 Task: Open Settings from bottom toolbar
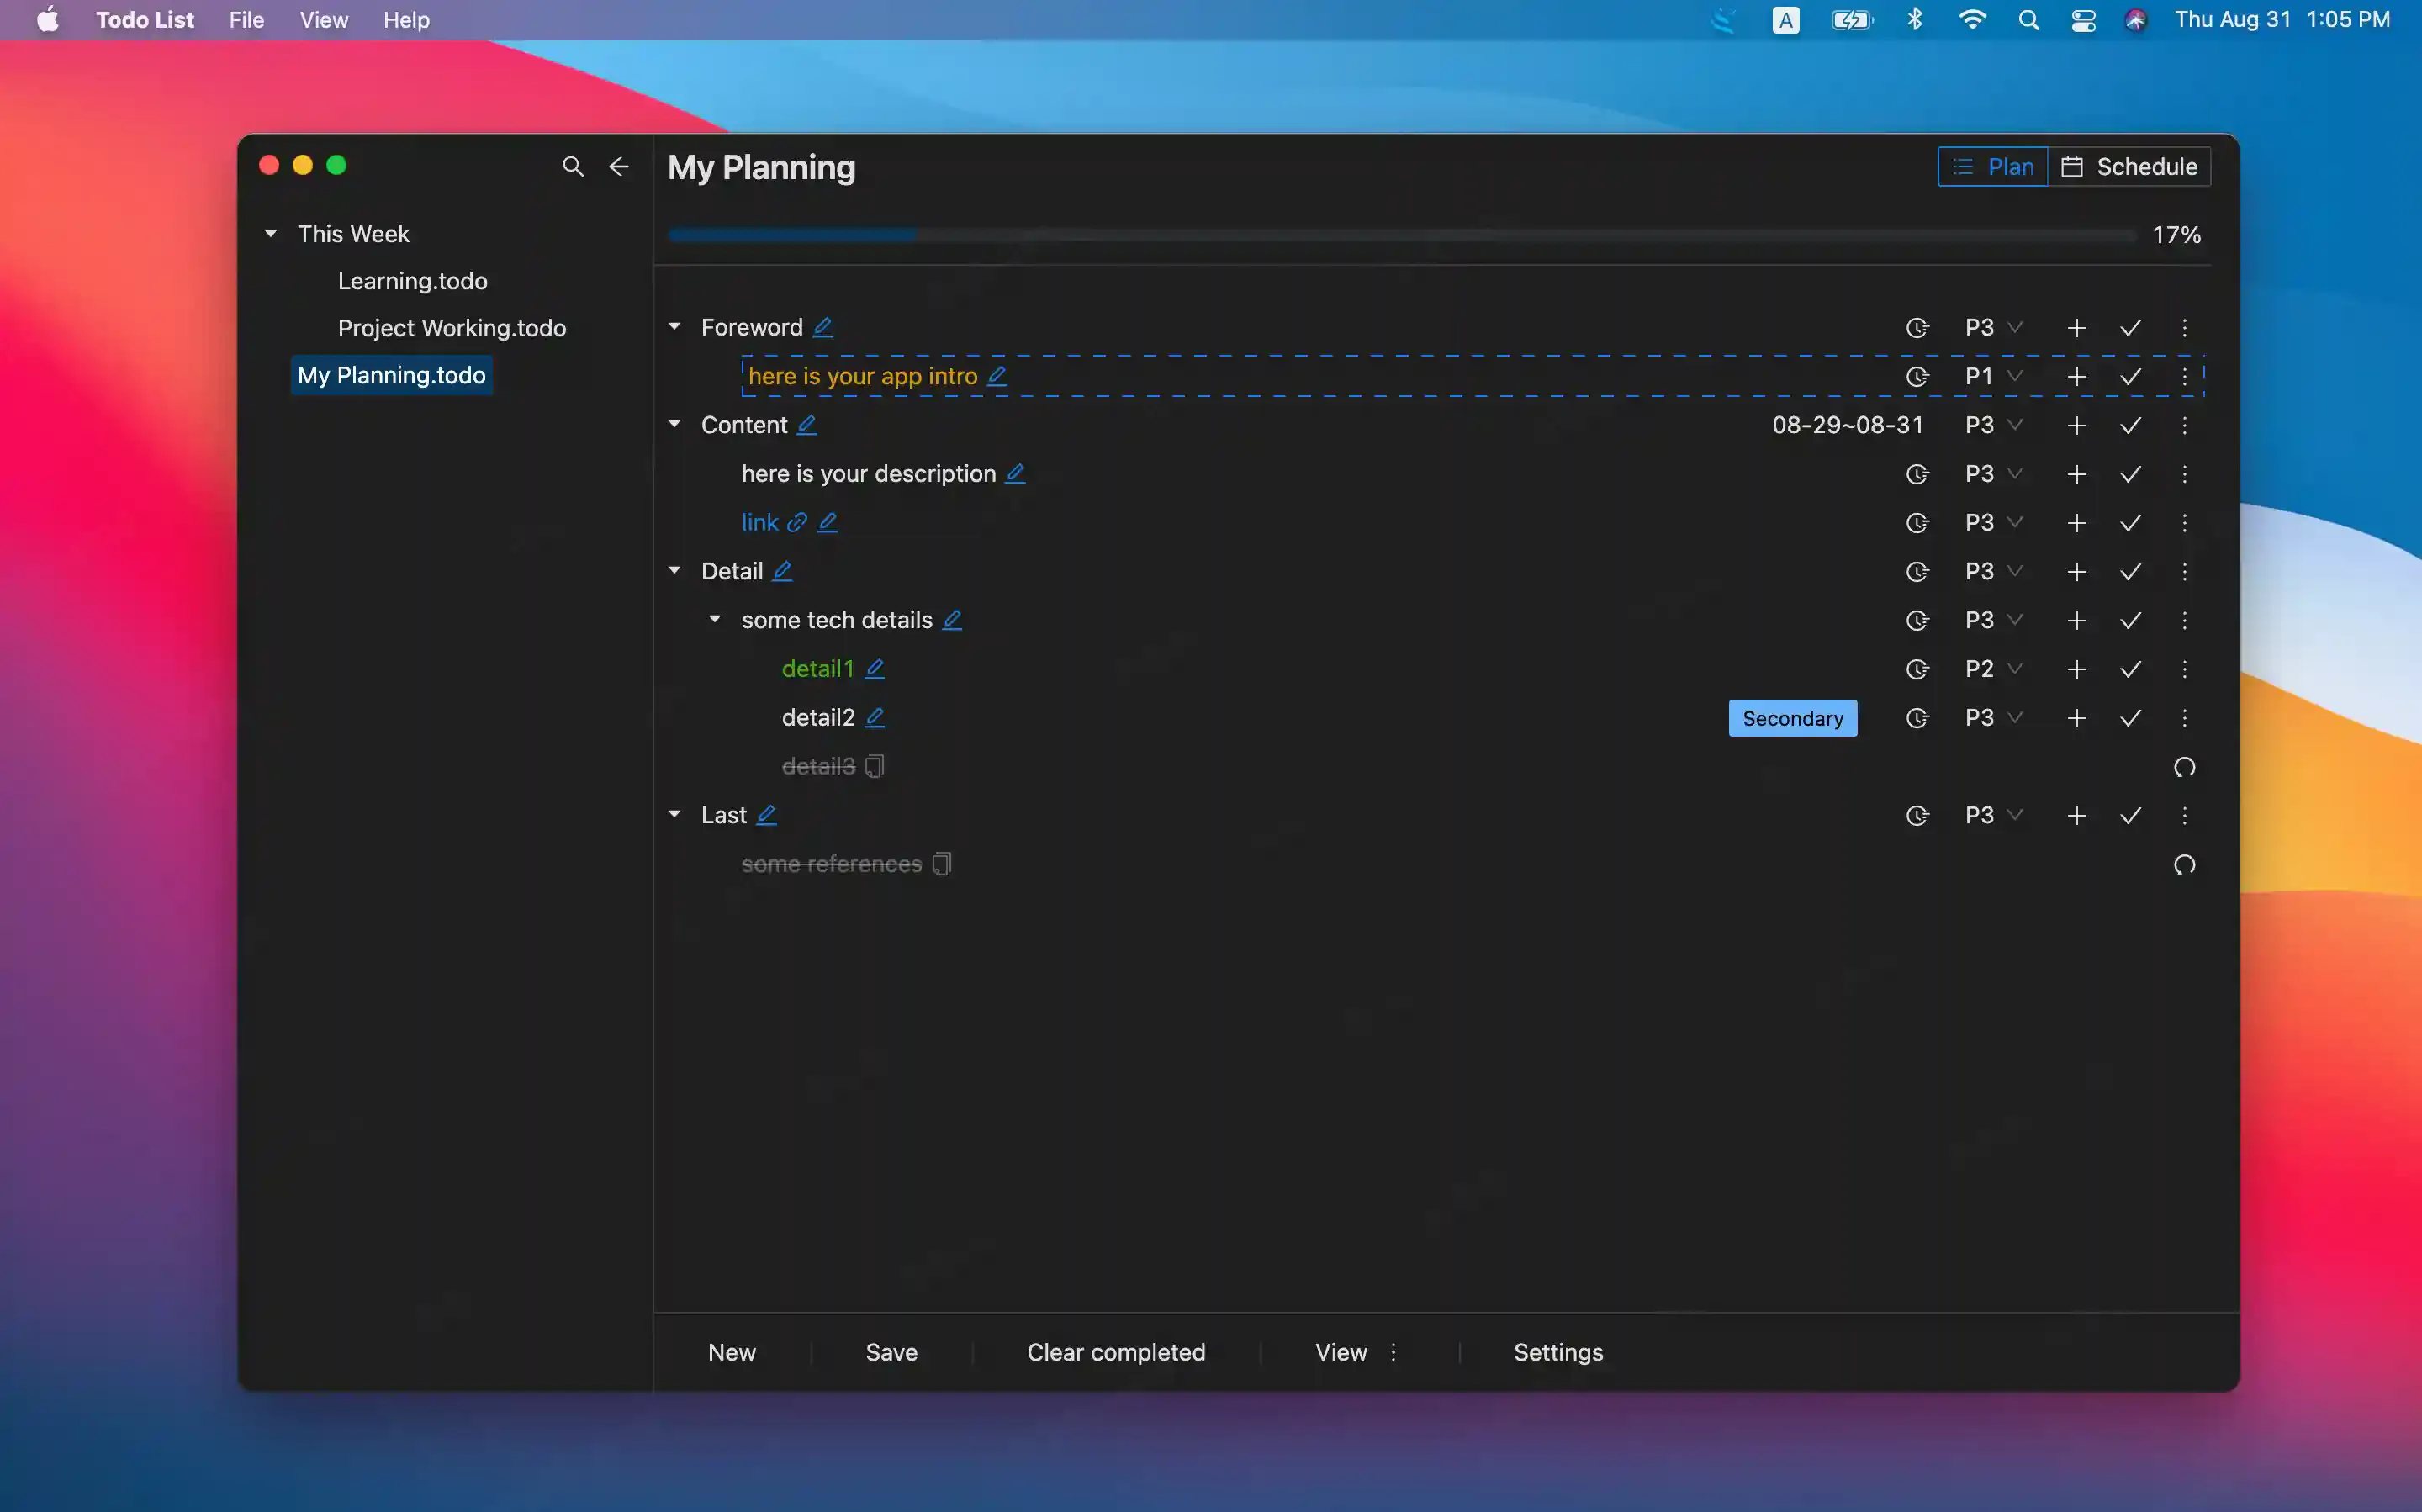click(x=1558, y=1353)
